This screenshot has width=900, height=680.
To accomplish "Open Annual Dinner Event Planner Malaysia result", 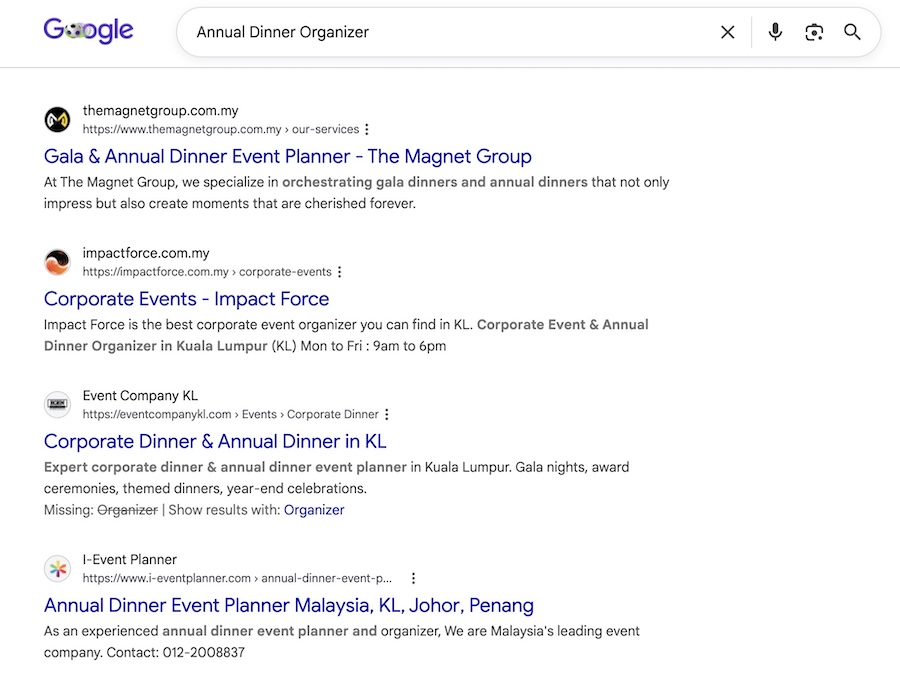I will 289,605.
